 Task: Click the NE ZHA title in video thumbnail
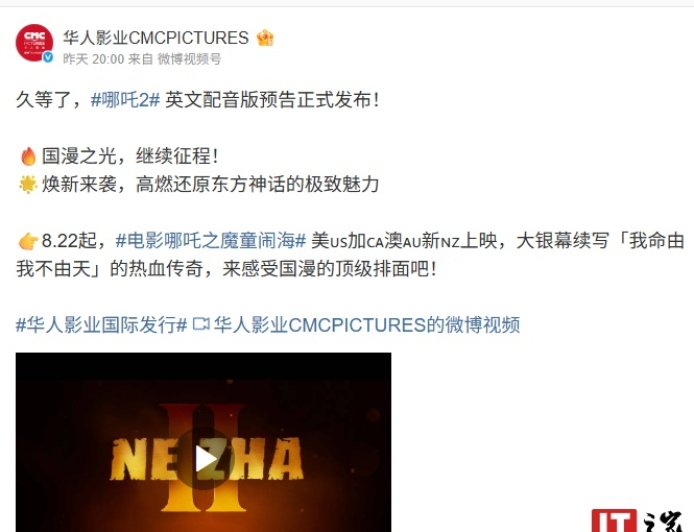pos(206,459)
